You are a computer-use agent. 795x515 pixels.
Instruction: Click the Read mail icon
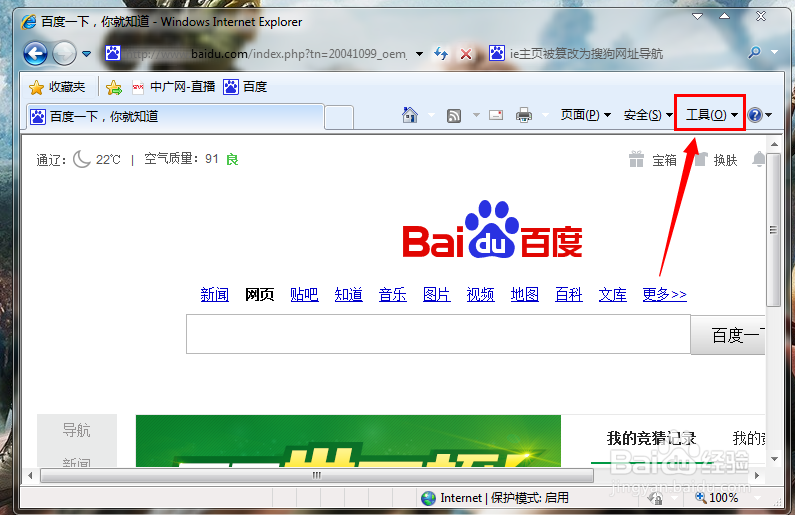(x=496, y=115)
